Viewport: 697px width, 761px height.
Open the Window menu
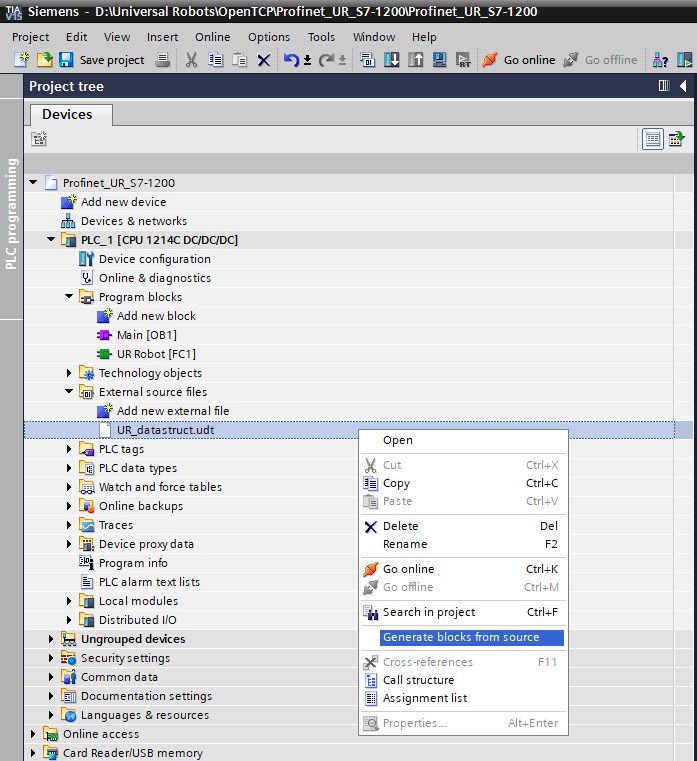(x=374, y=37)
